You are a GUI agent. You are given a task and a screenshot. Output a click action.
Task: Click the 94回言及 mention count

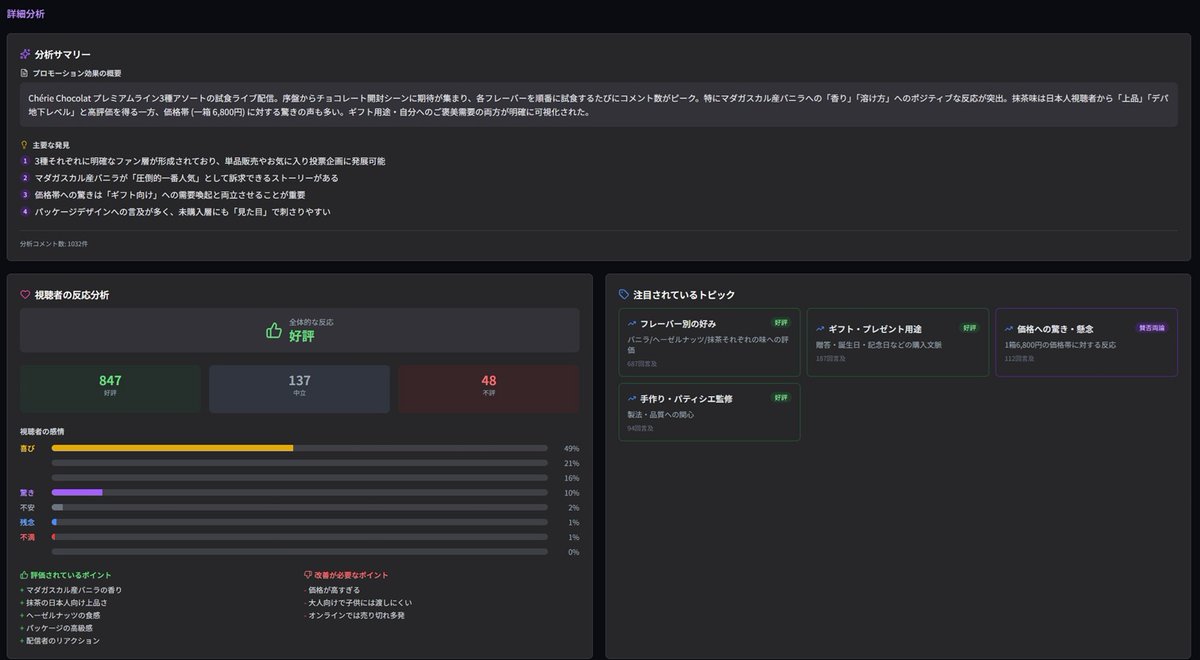click(640, 428)
